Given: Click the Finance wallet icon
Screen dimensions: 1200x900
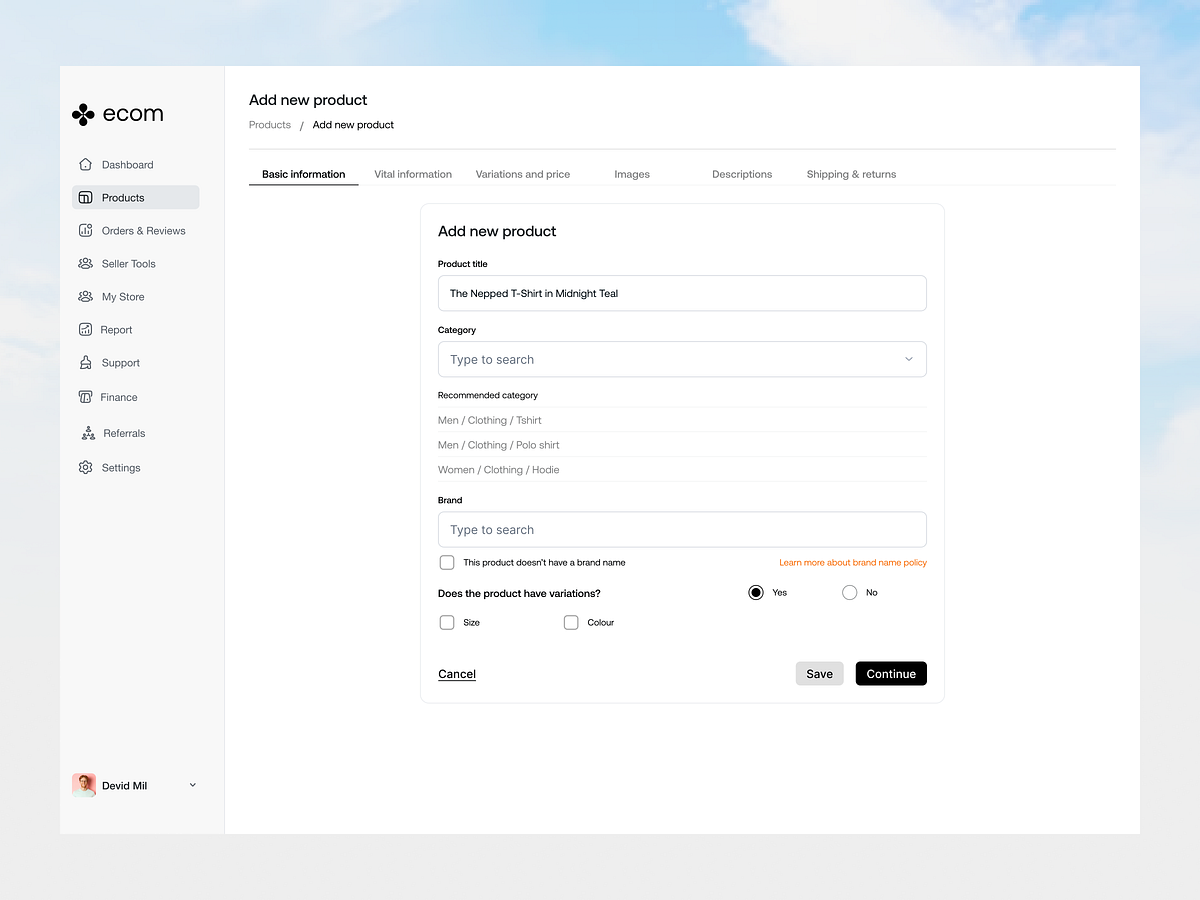Looking at the screenshot, I should point(86,396).
